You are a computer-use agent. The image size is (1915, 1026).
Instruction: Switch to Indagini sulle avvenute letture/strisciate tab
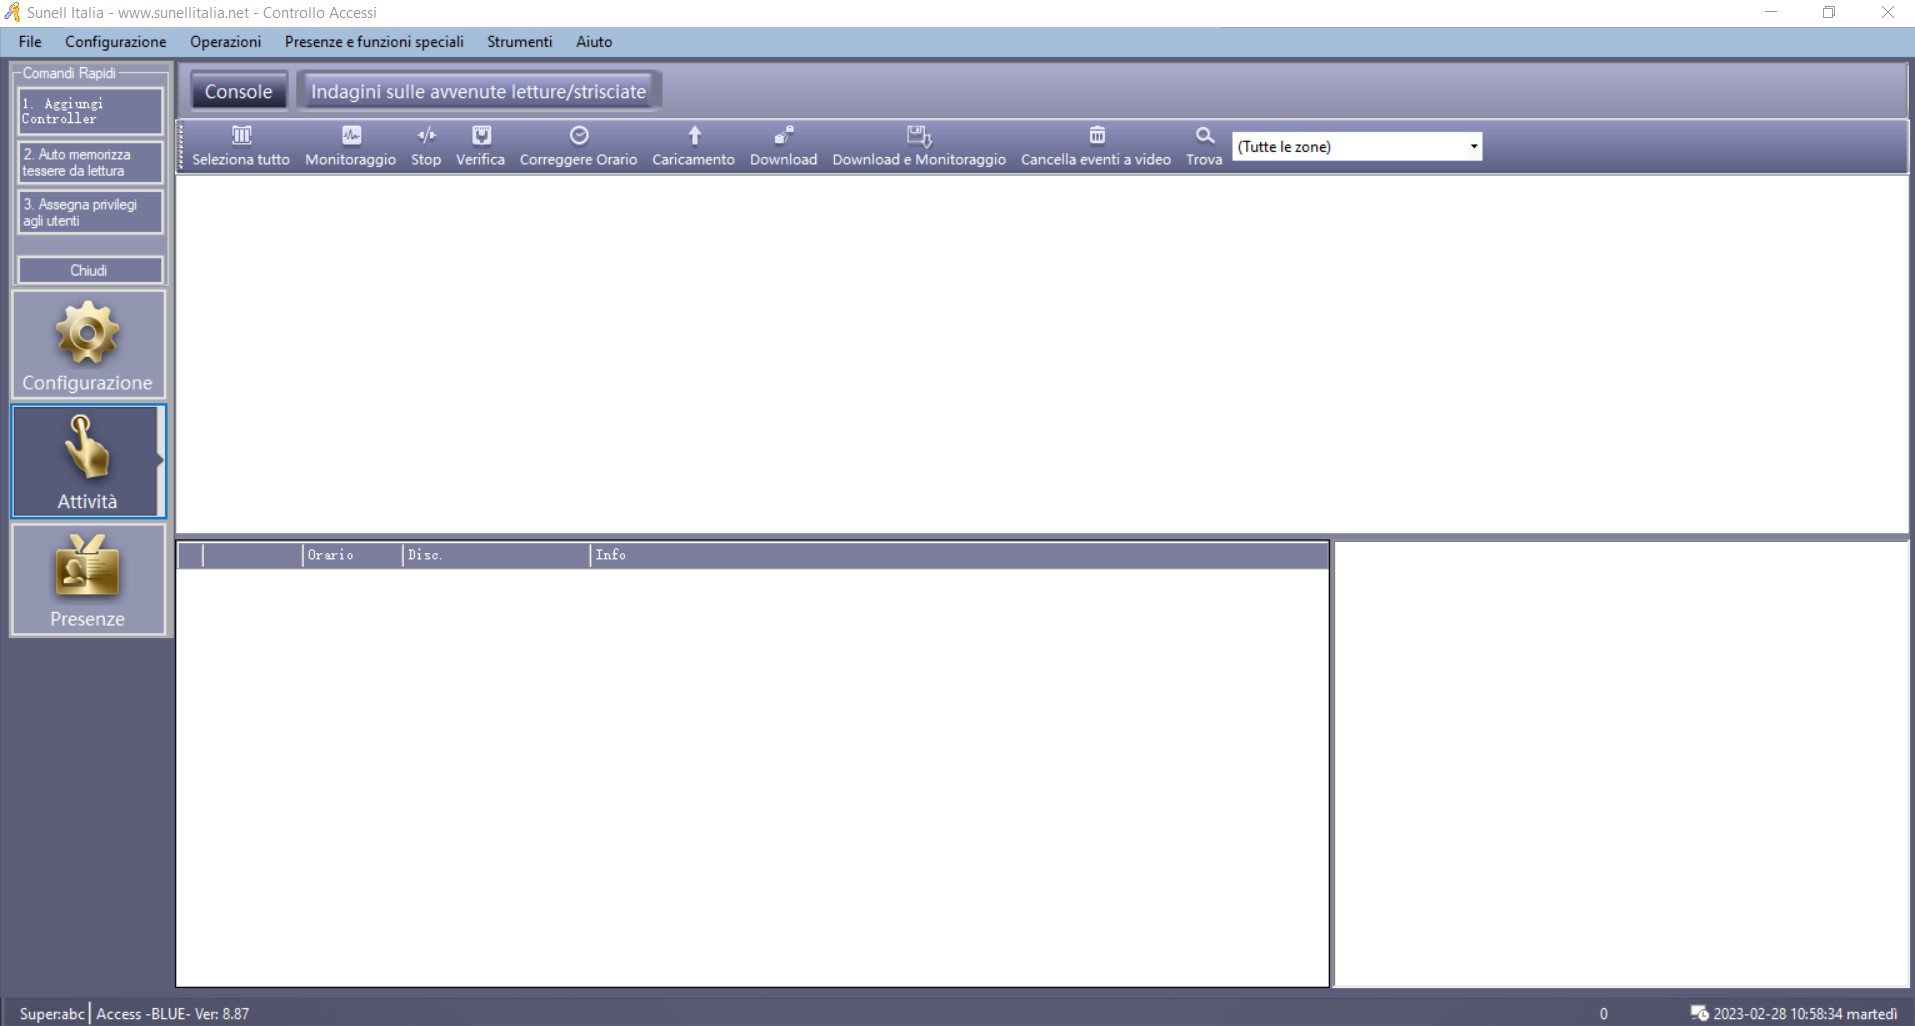click(x=479, y=91)
